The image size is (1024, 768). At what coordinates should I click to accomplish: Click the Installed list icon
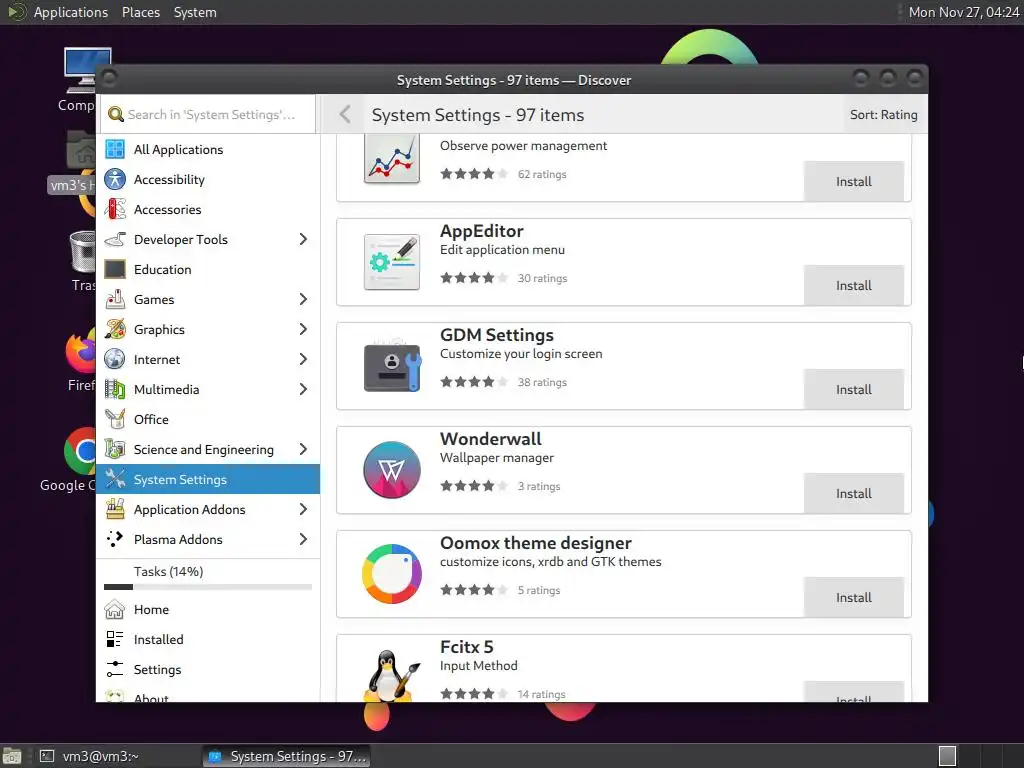115,639
